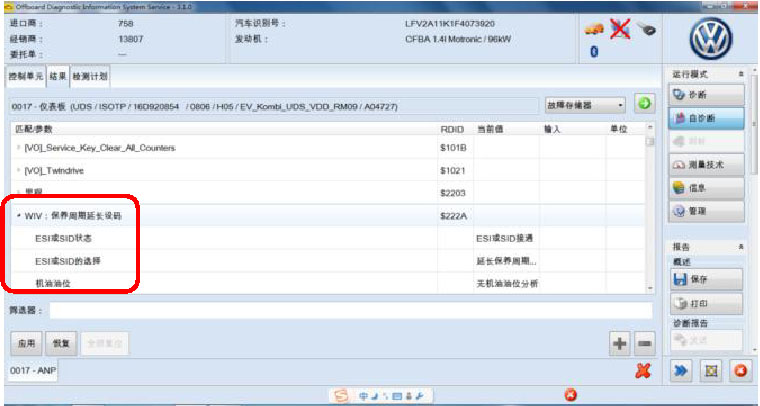Click the red circle X icon in status bar
Image resolution: width=760 pixels, height=406 pixels.
(571, 395)
